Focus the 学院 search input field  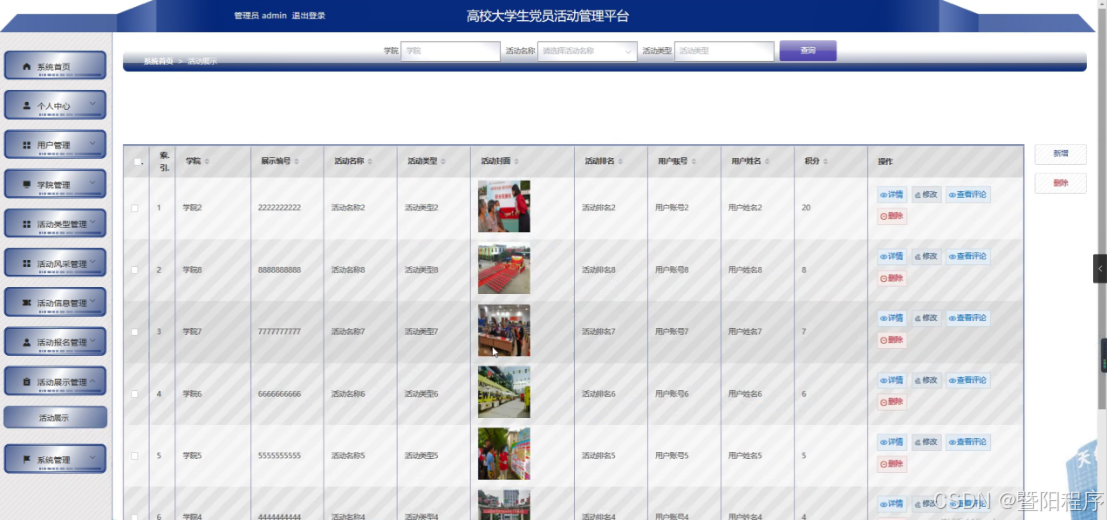point(450,51)
